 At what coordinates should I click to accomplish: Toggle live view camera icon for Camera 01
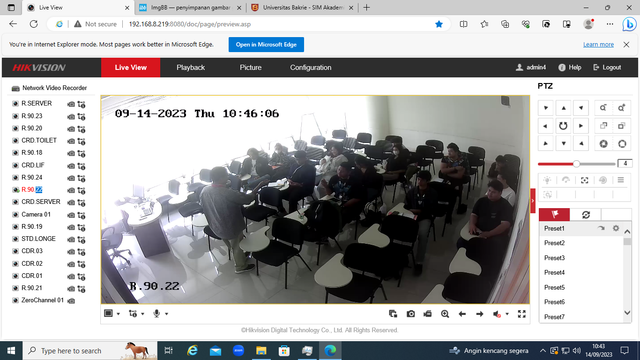pyautogui.click(x=71, y=215)
